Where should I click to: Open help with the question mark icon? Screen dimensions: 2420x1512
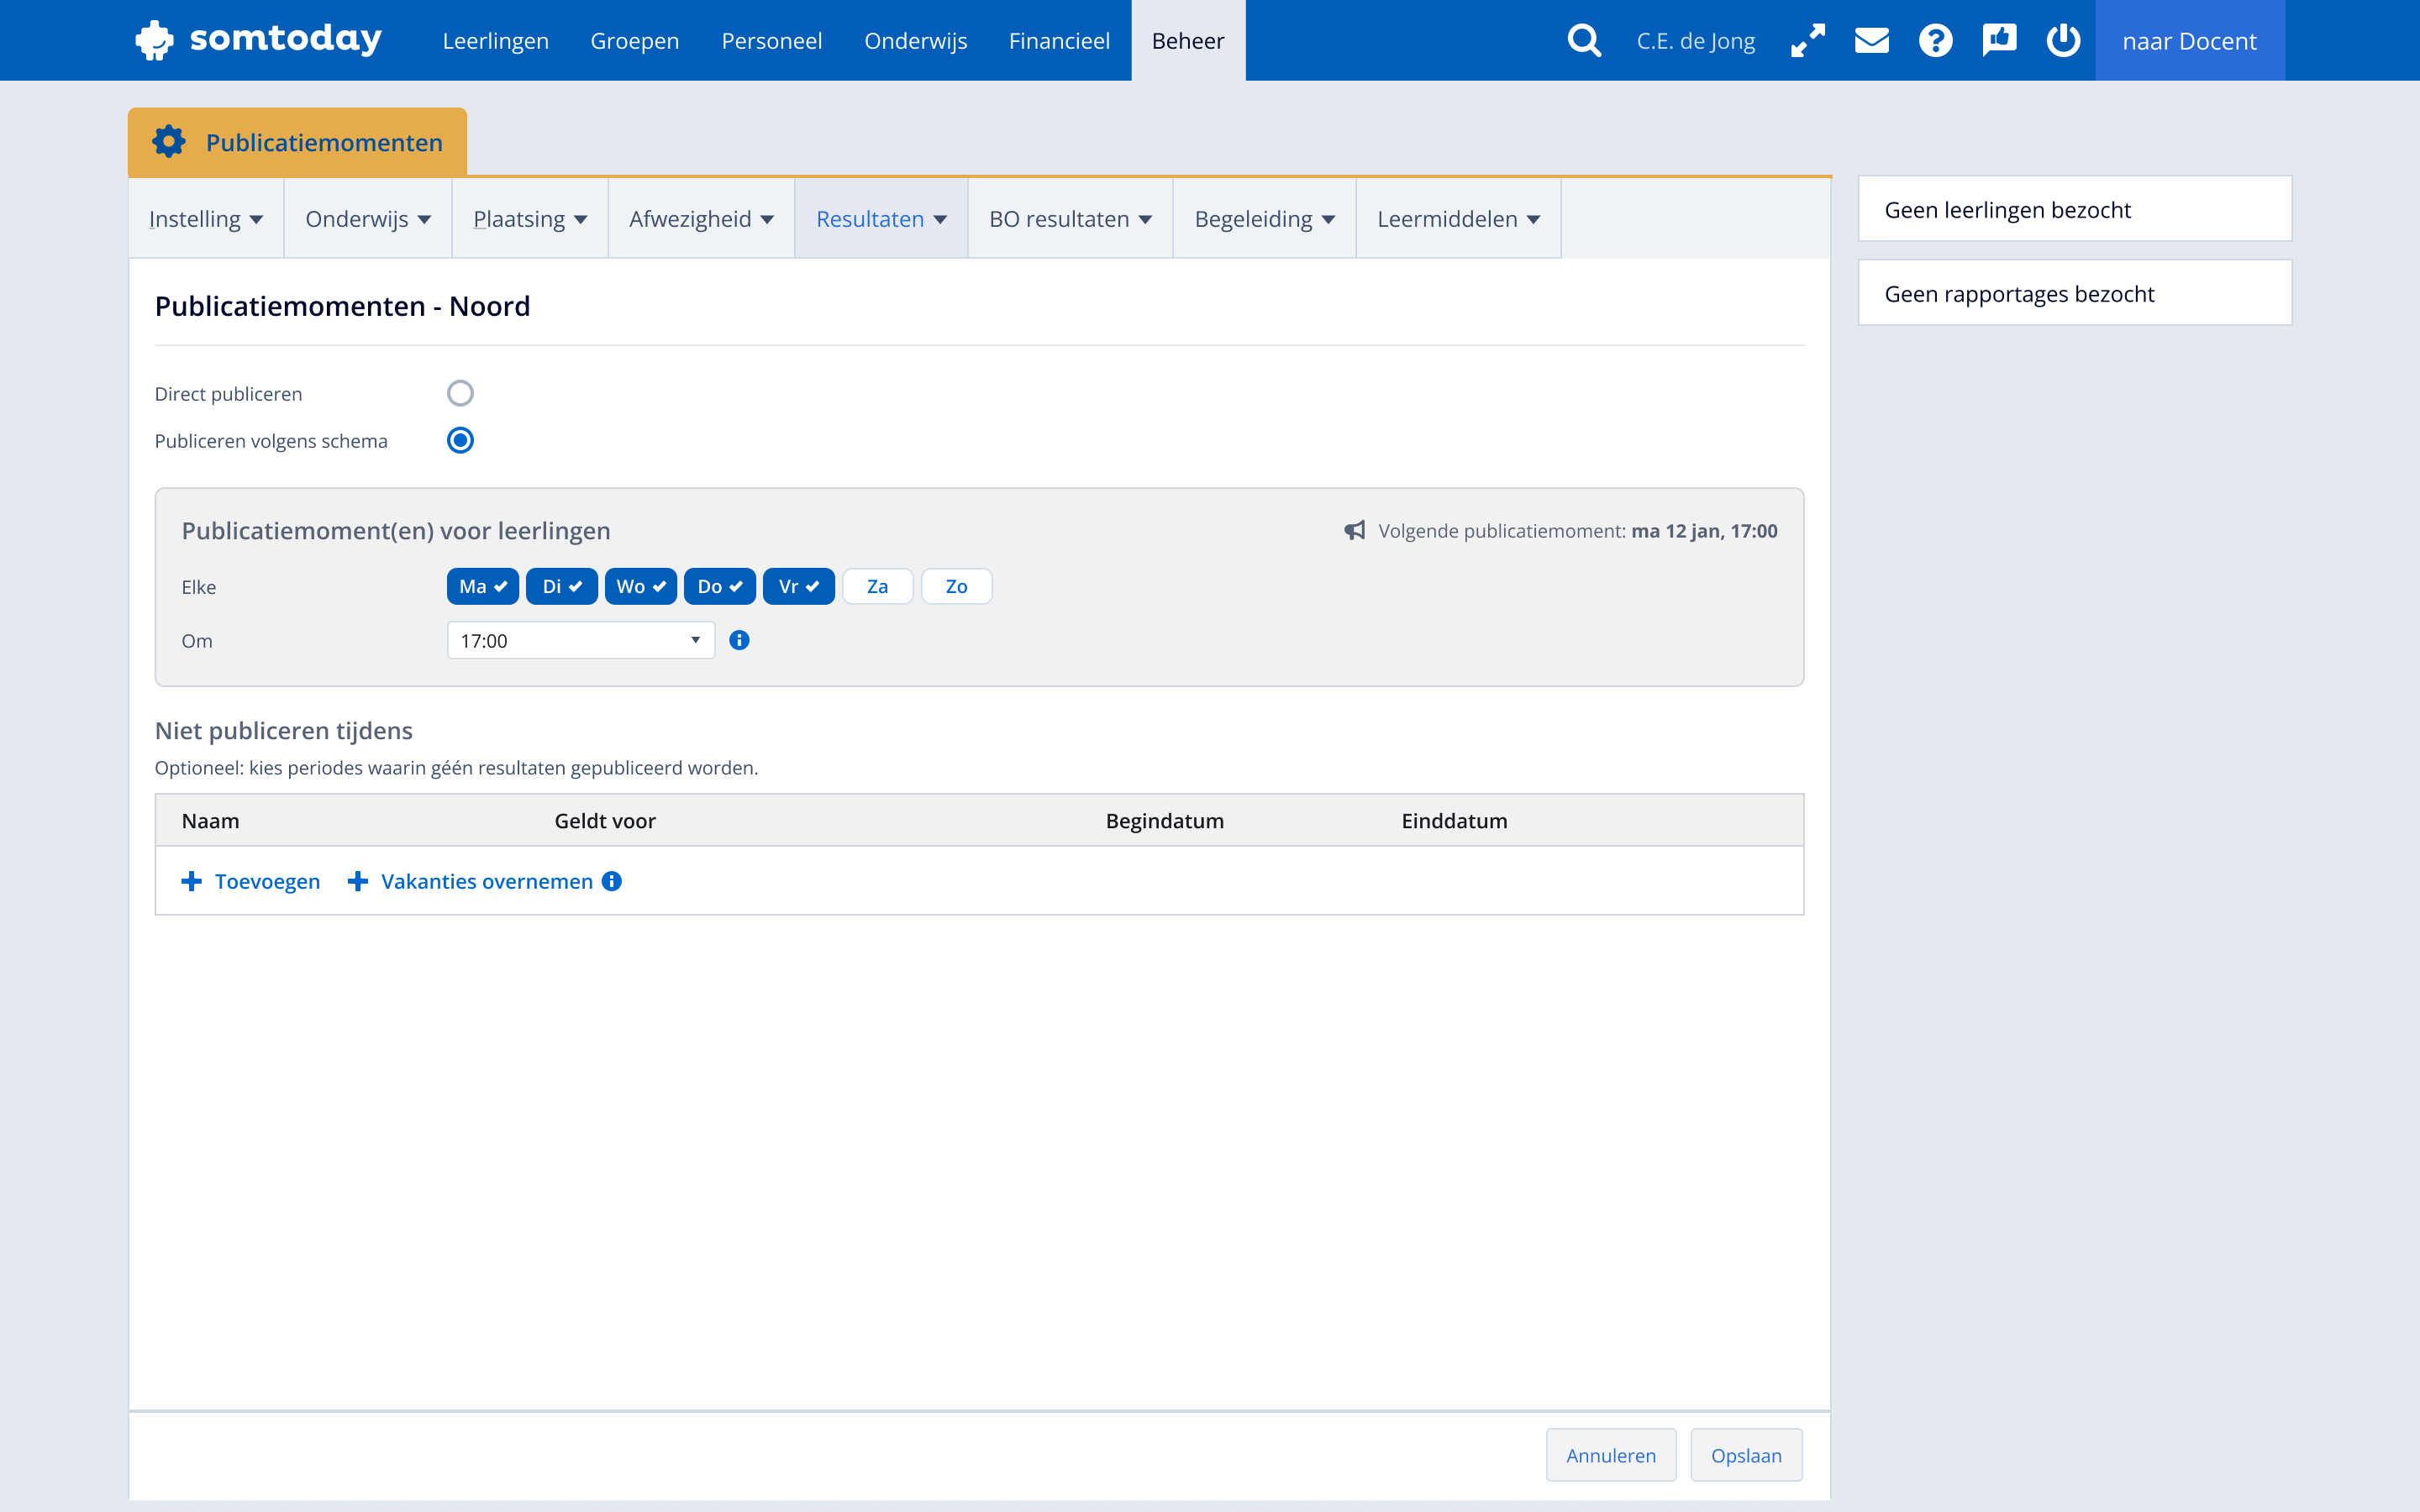(1935, 41)
